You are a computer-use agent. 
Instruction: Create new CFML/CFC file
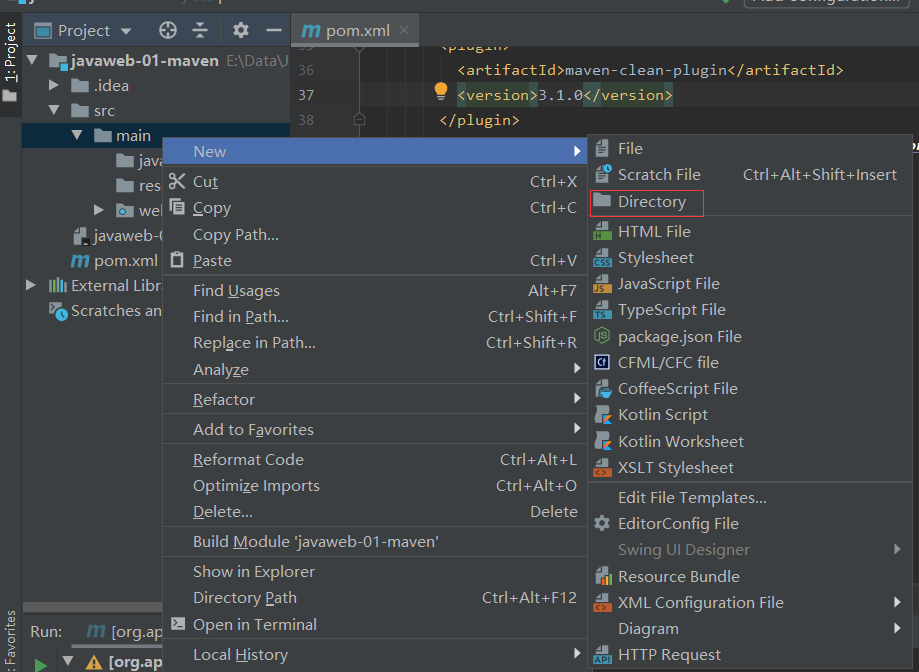pos(750,362)
